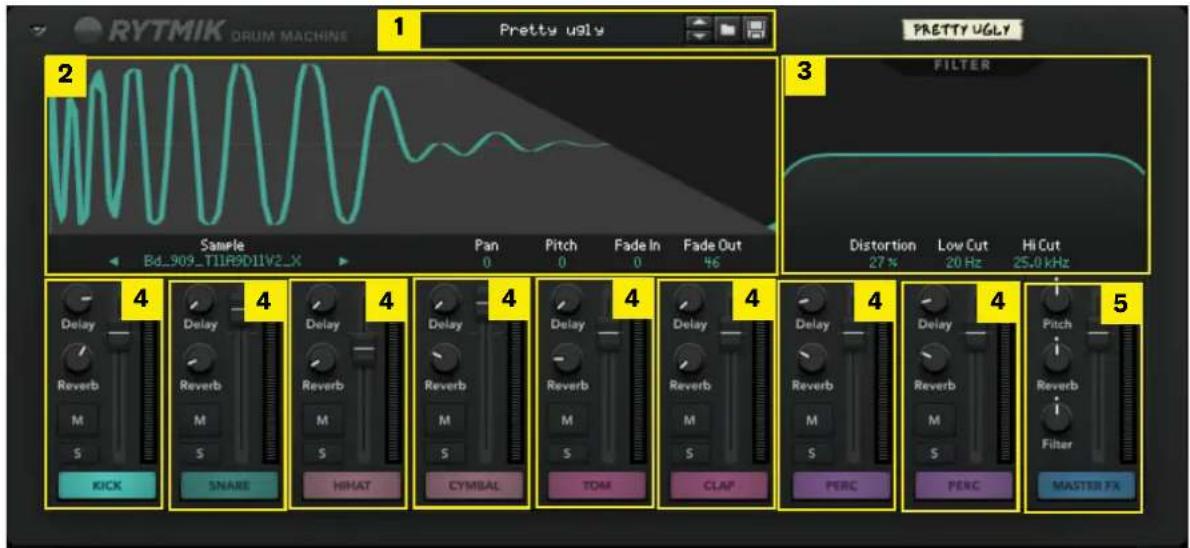Select previous patch with the up arrow

coord(700,25)
